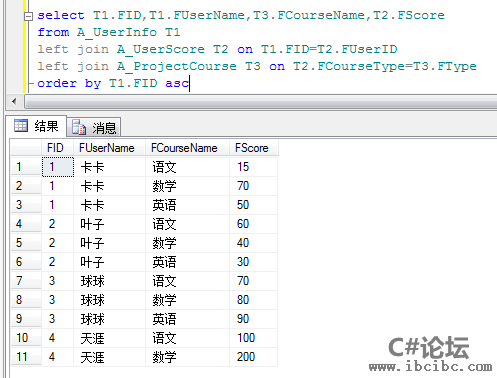Viewport: 497px width, 378px height.
Task: Select the FUserName column header
Action: point(109,148)
